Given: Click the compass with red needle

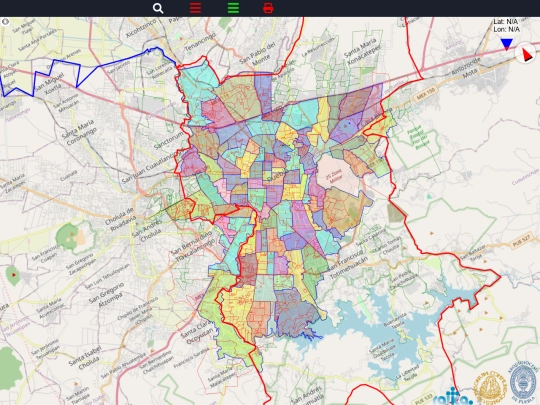Looking at the screenshot, I should (526, 53).
